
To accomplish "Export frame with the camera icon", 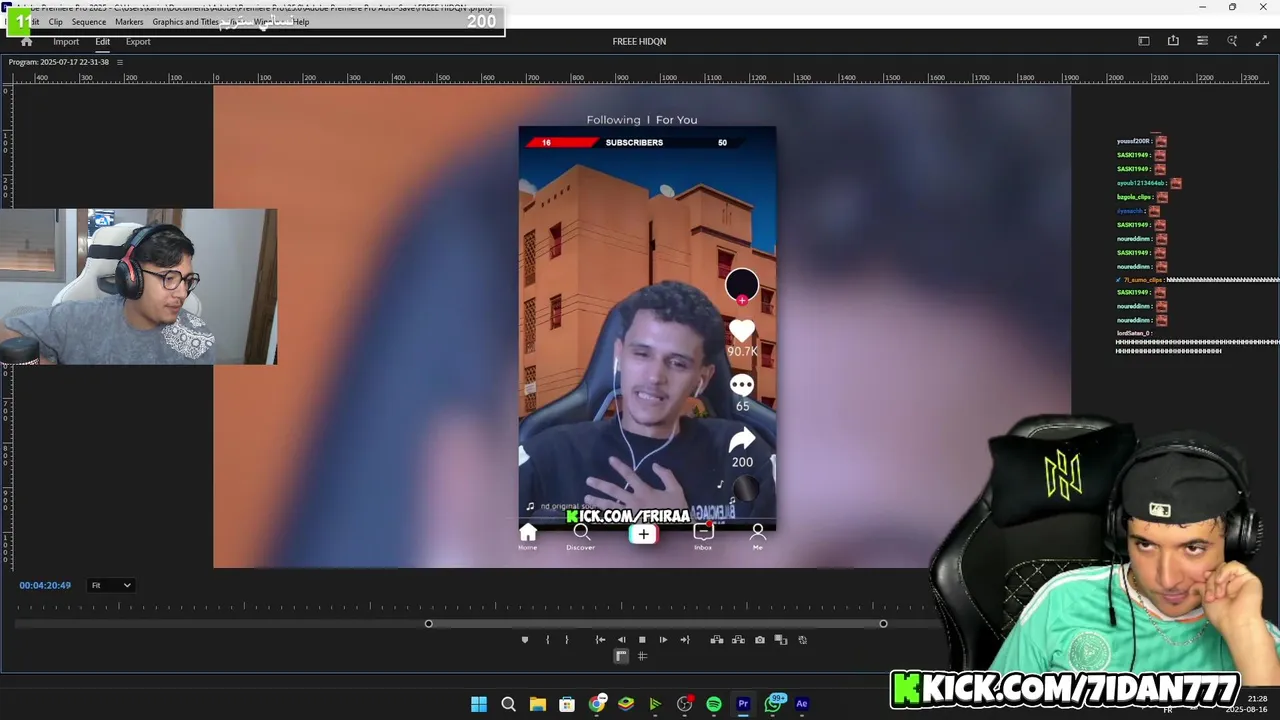I will [x=760, y=640].
